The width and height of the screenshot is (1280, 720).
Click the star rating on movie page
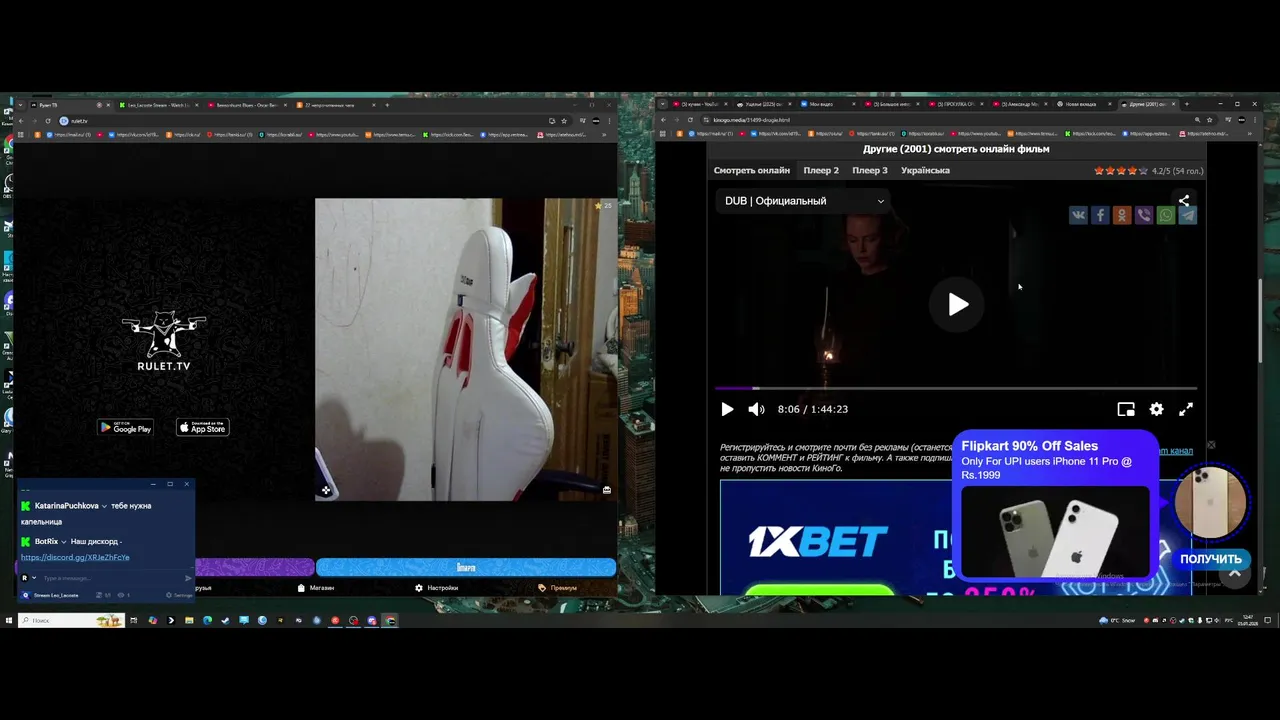click(x=1121, y=171)
